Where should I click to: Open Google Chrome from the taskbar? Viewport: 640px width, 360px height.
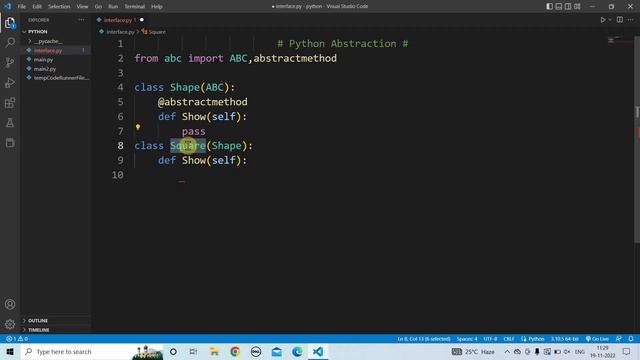[235, 351]
